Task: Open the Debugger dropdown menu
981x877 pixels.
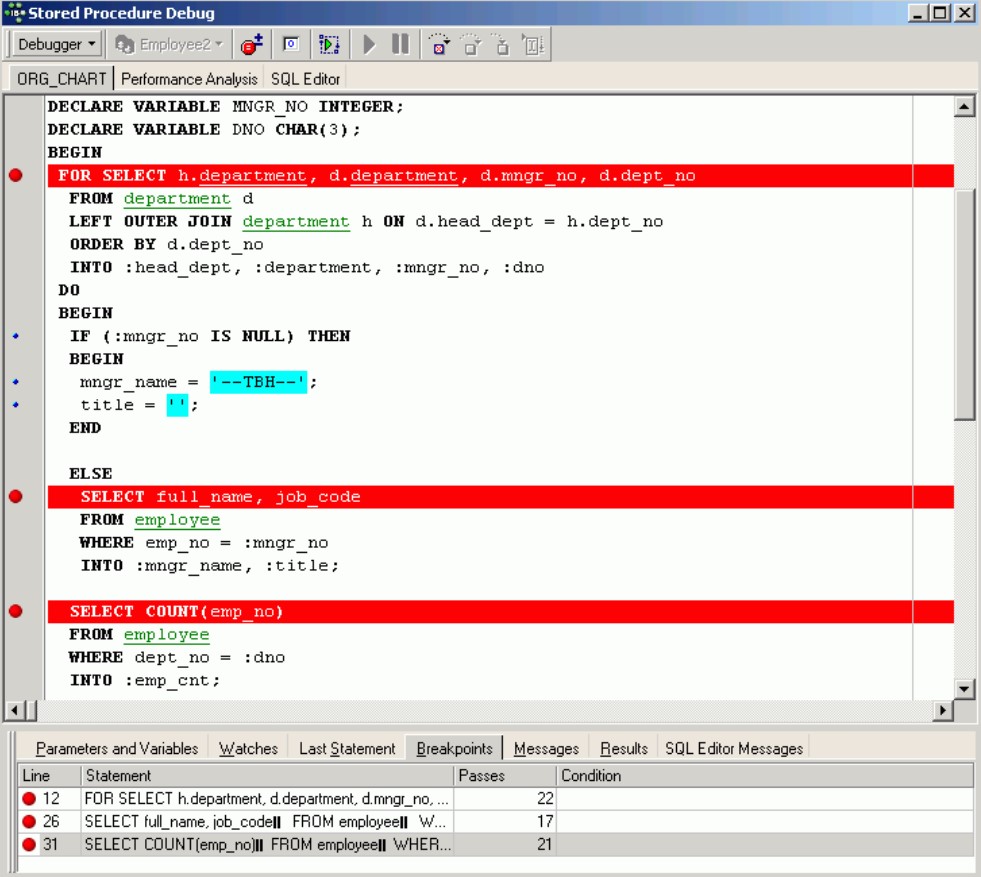Action: pyautogui.click(x=56, y=45)
